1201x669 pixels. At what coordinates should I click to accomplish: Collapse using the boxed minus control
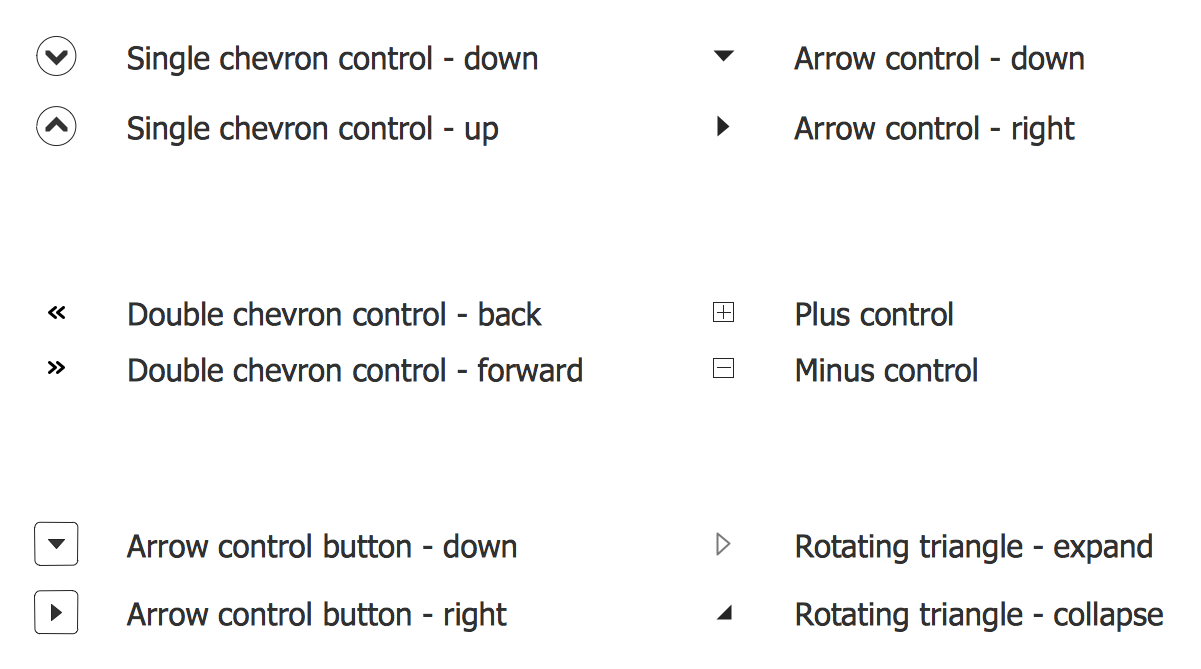coord(723,369)
